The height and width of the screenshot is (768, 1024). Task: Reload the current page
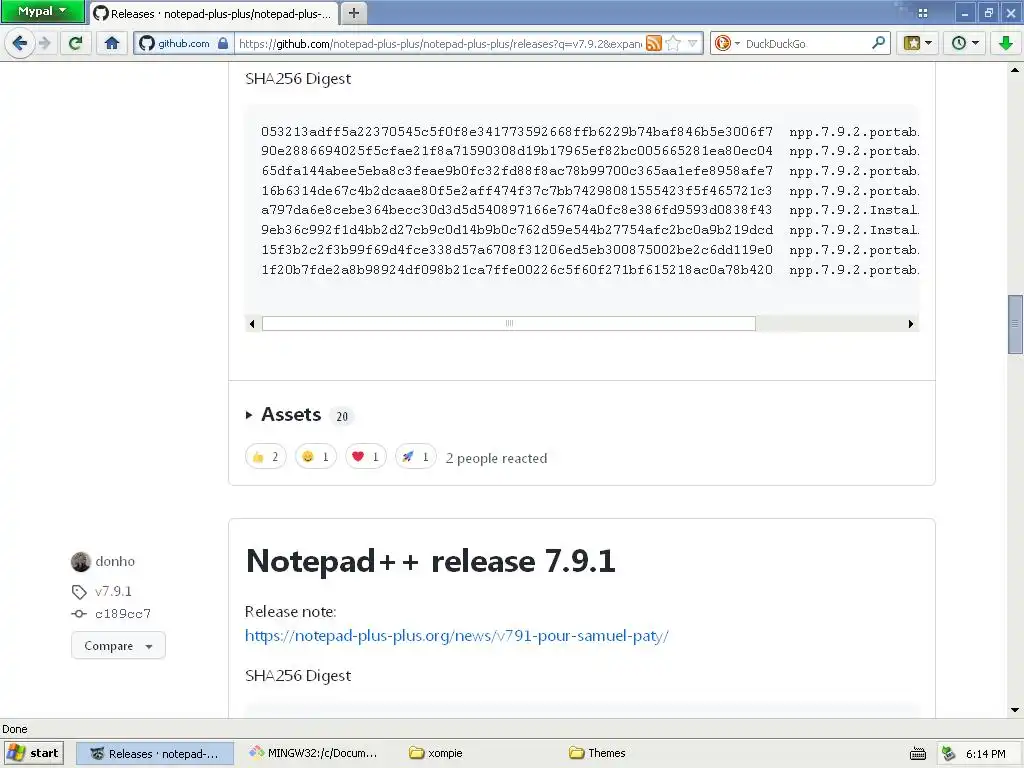tap(75, 43)
